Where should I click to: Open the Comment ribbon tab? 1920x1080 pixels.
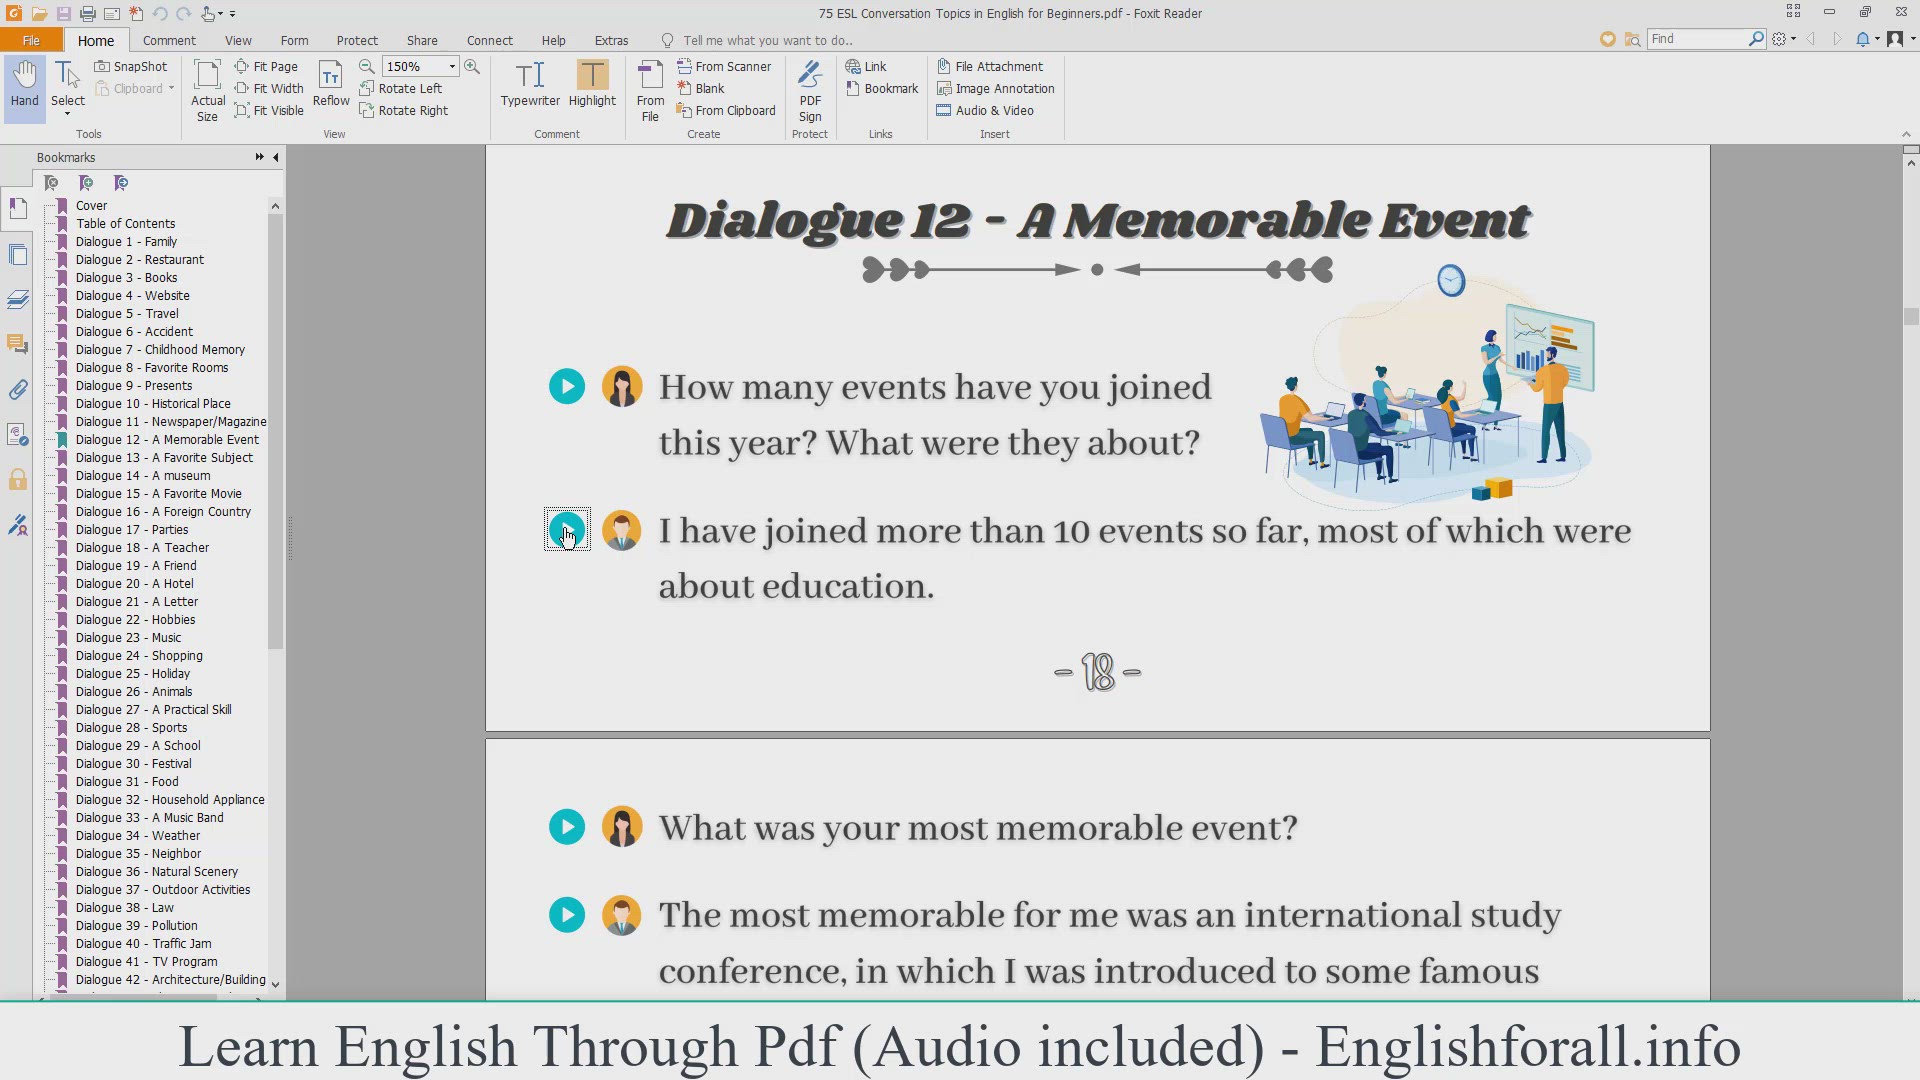[x=169, y=40]
